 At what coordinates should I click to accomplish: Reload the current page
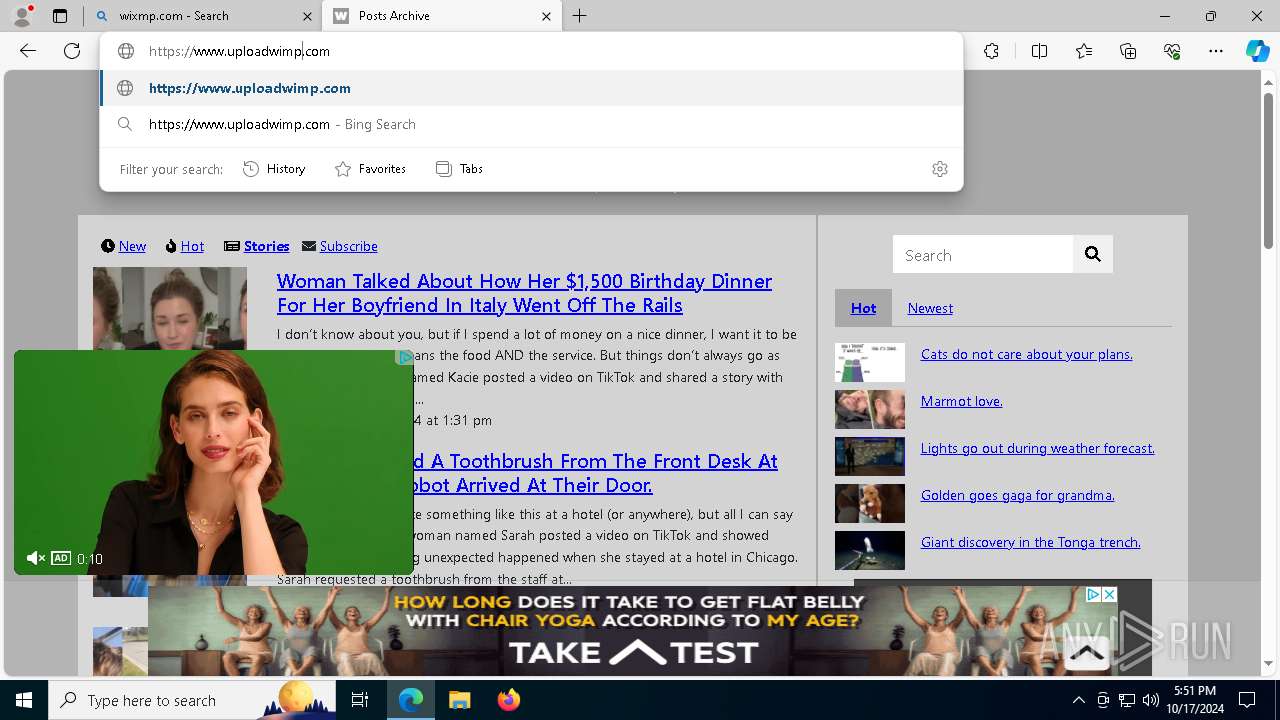click(x=72, y=51)
